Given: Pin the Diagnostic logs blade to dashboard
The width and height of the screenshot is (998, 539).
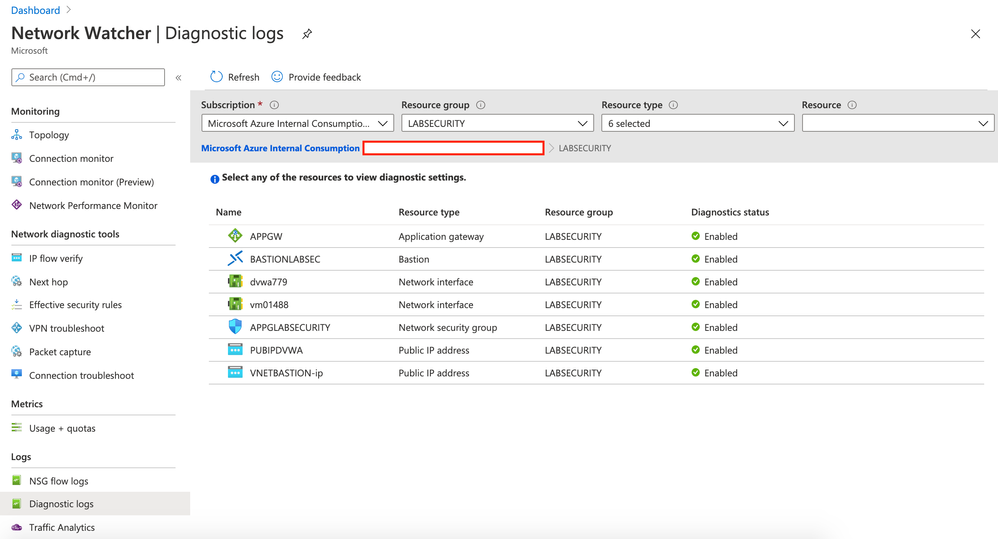Looking at the screenshot, I should pyautogui.click(x=307, y=34).
